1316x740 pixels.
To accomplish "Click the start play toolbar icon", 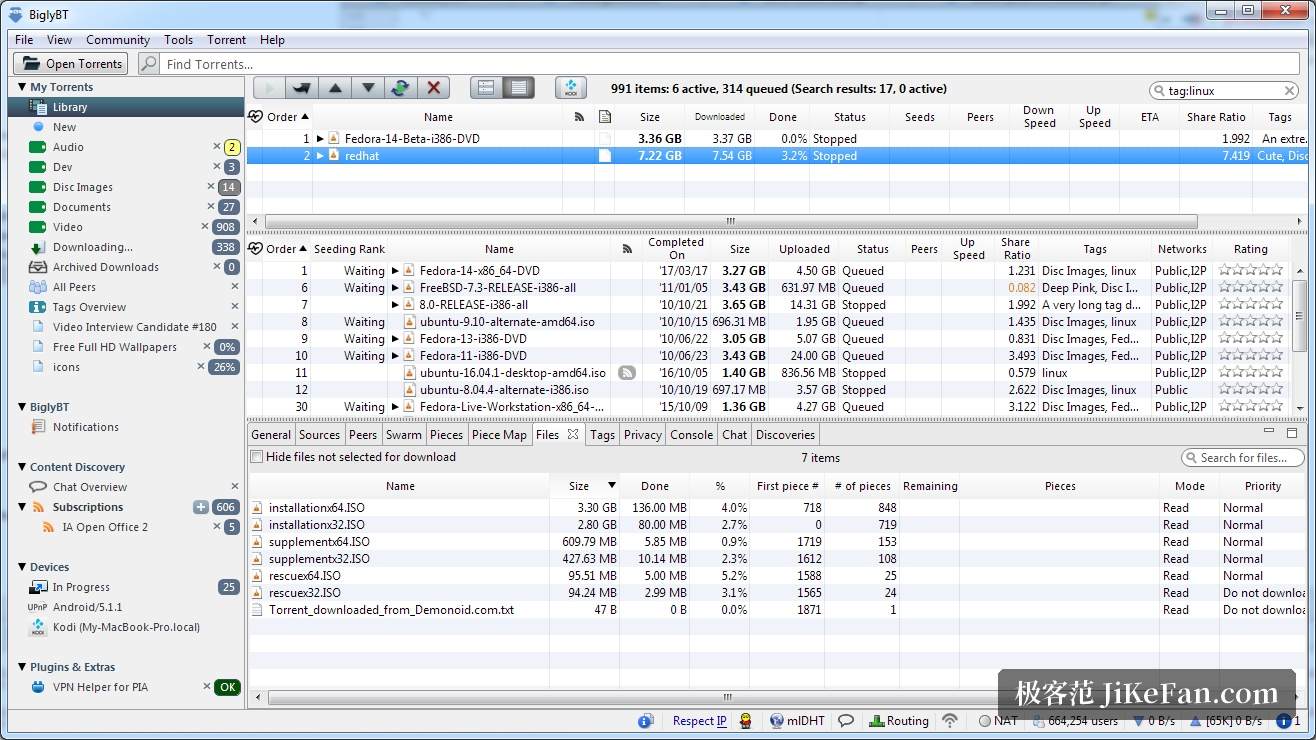I will click(x=269, y=88).
